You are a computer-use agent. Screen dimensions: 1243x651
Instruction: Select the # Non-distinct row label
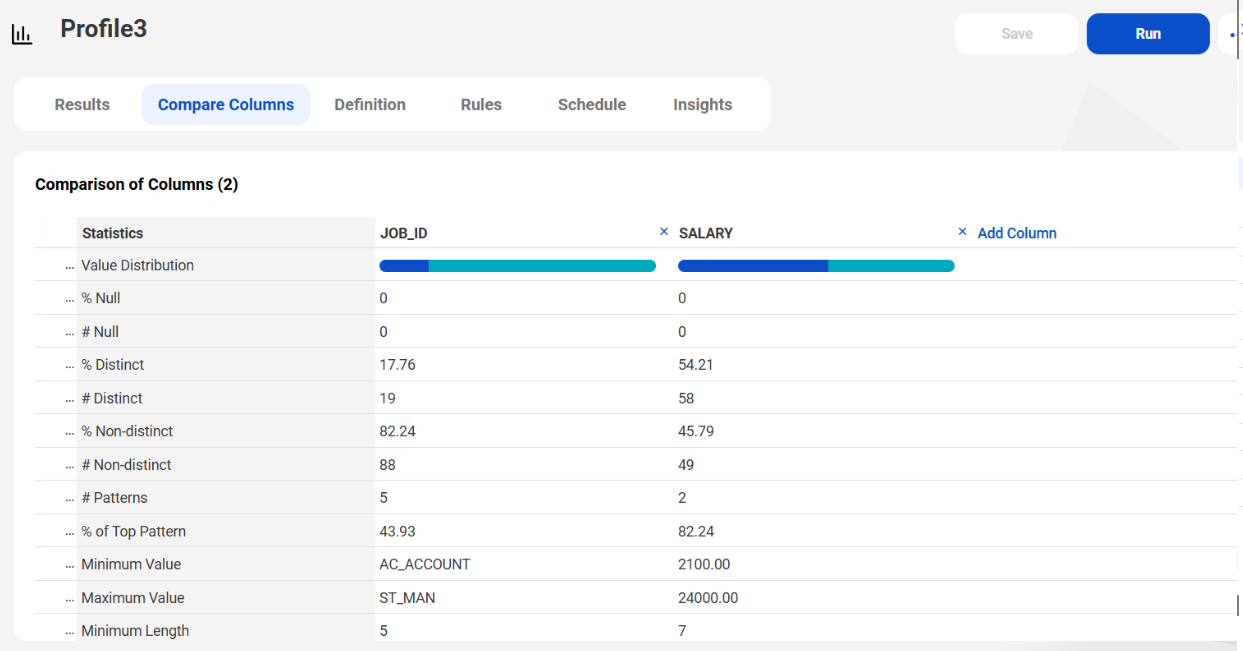126,465
